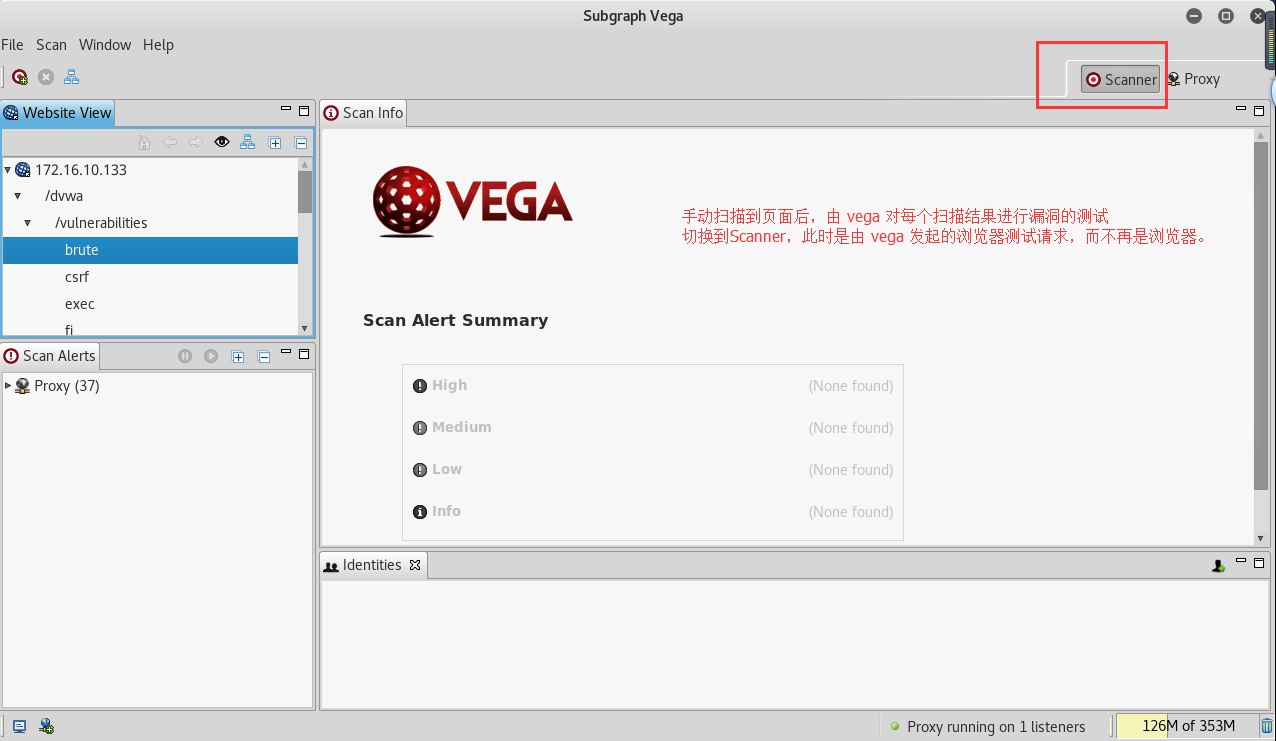Collapse the /vulnerabilities tree node

click(27, 223)
